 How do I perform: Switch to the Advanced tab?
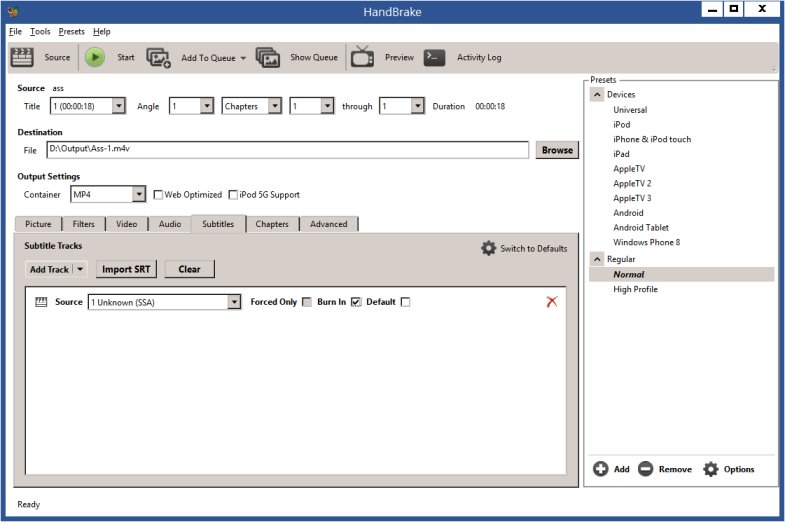328,224
